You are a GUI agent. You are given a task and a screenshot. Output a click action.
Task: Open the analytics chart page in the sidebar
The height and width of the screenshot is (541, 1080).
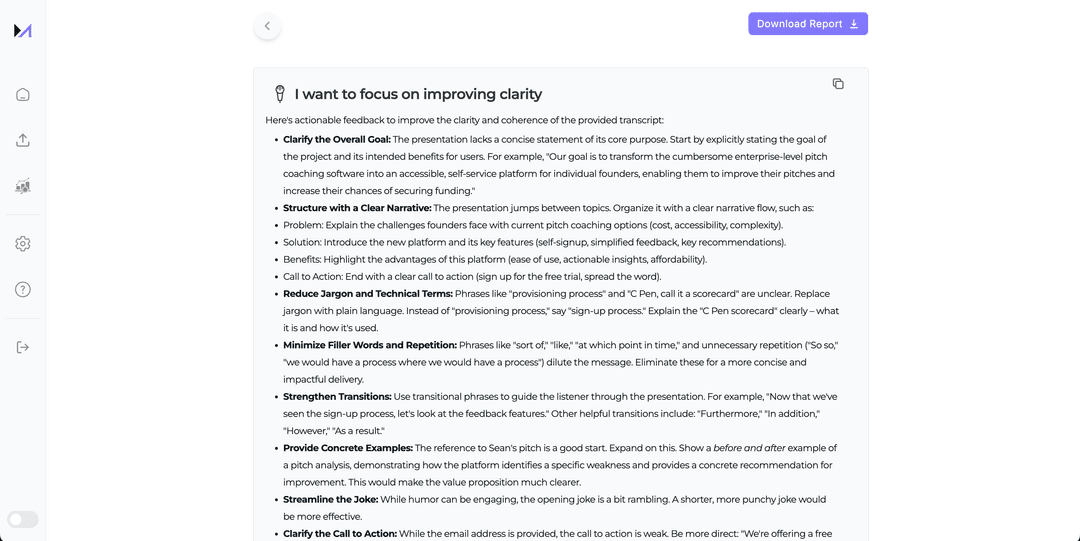click(x=23, y=187)
